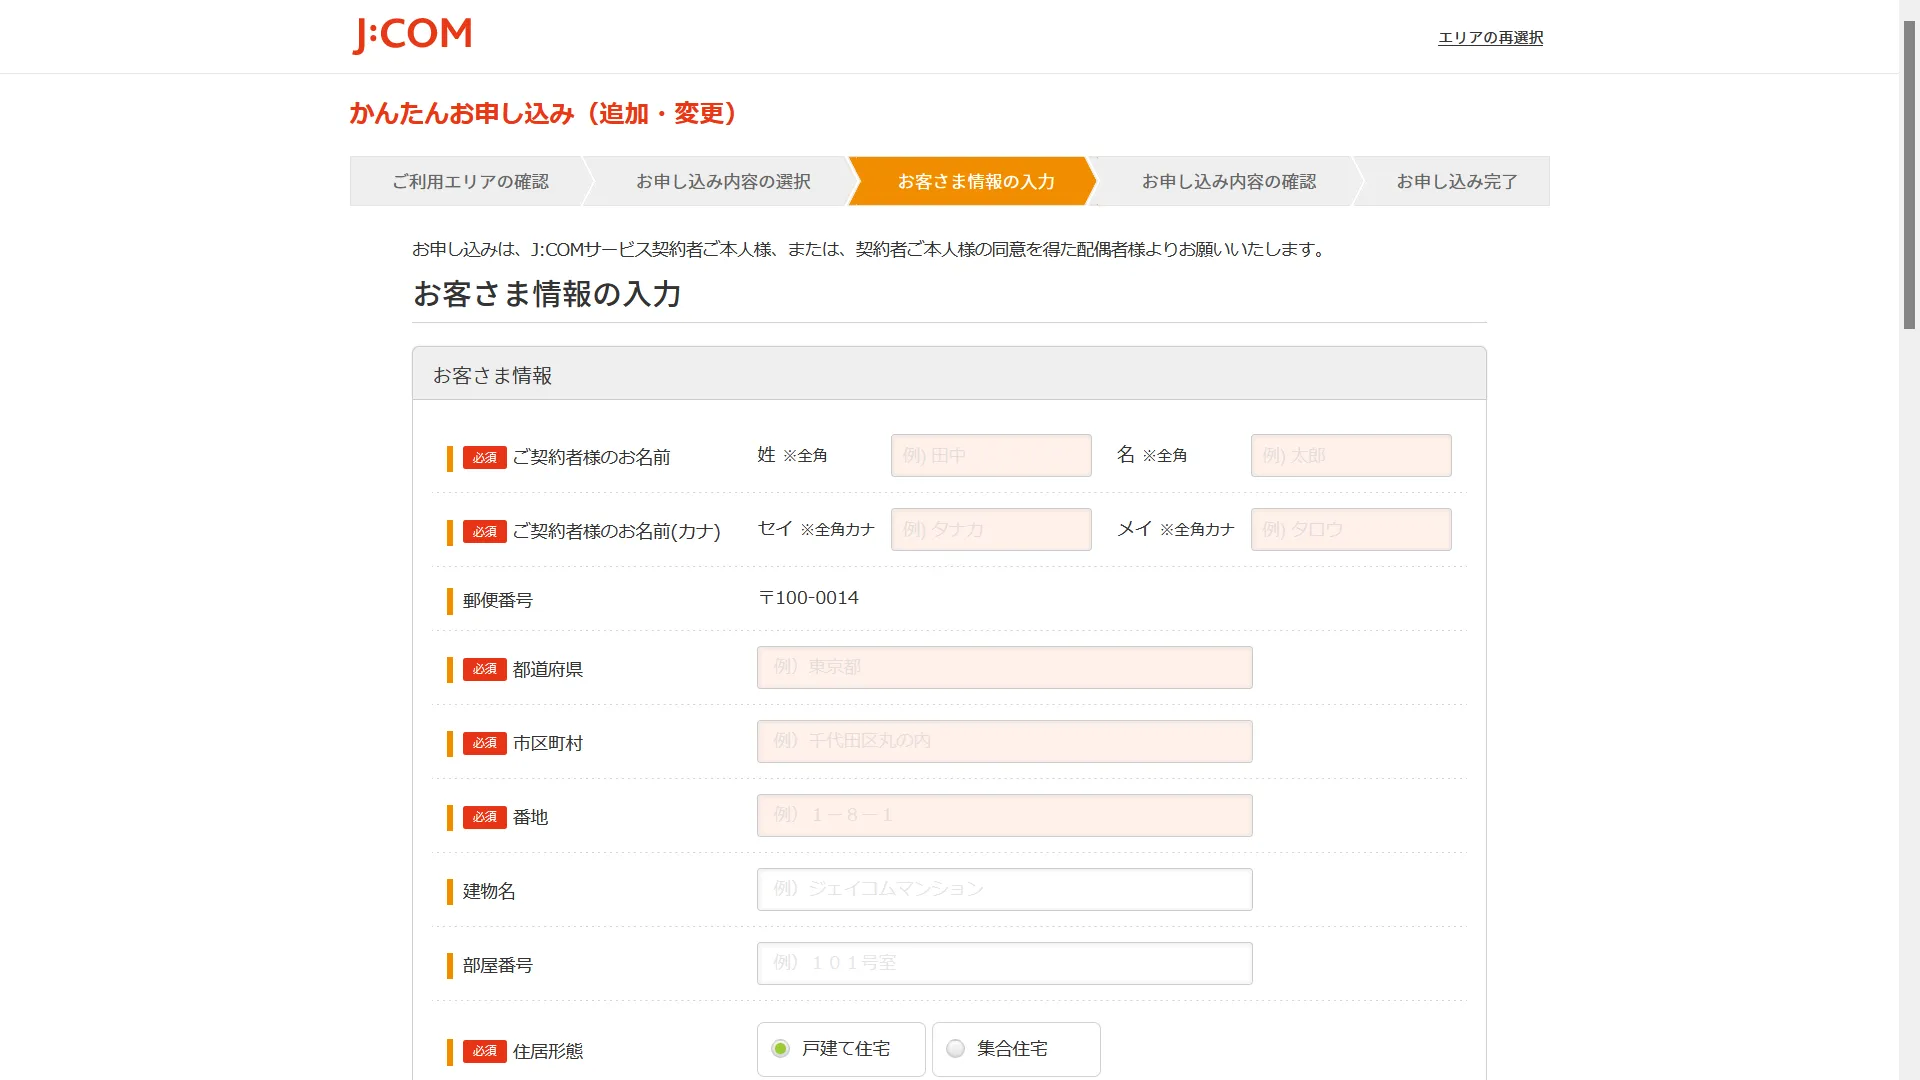Click the お客さま情報 section header
The height and width of the screenshot is (1080, 1920).
click(495, 374)
